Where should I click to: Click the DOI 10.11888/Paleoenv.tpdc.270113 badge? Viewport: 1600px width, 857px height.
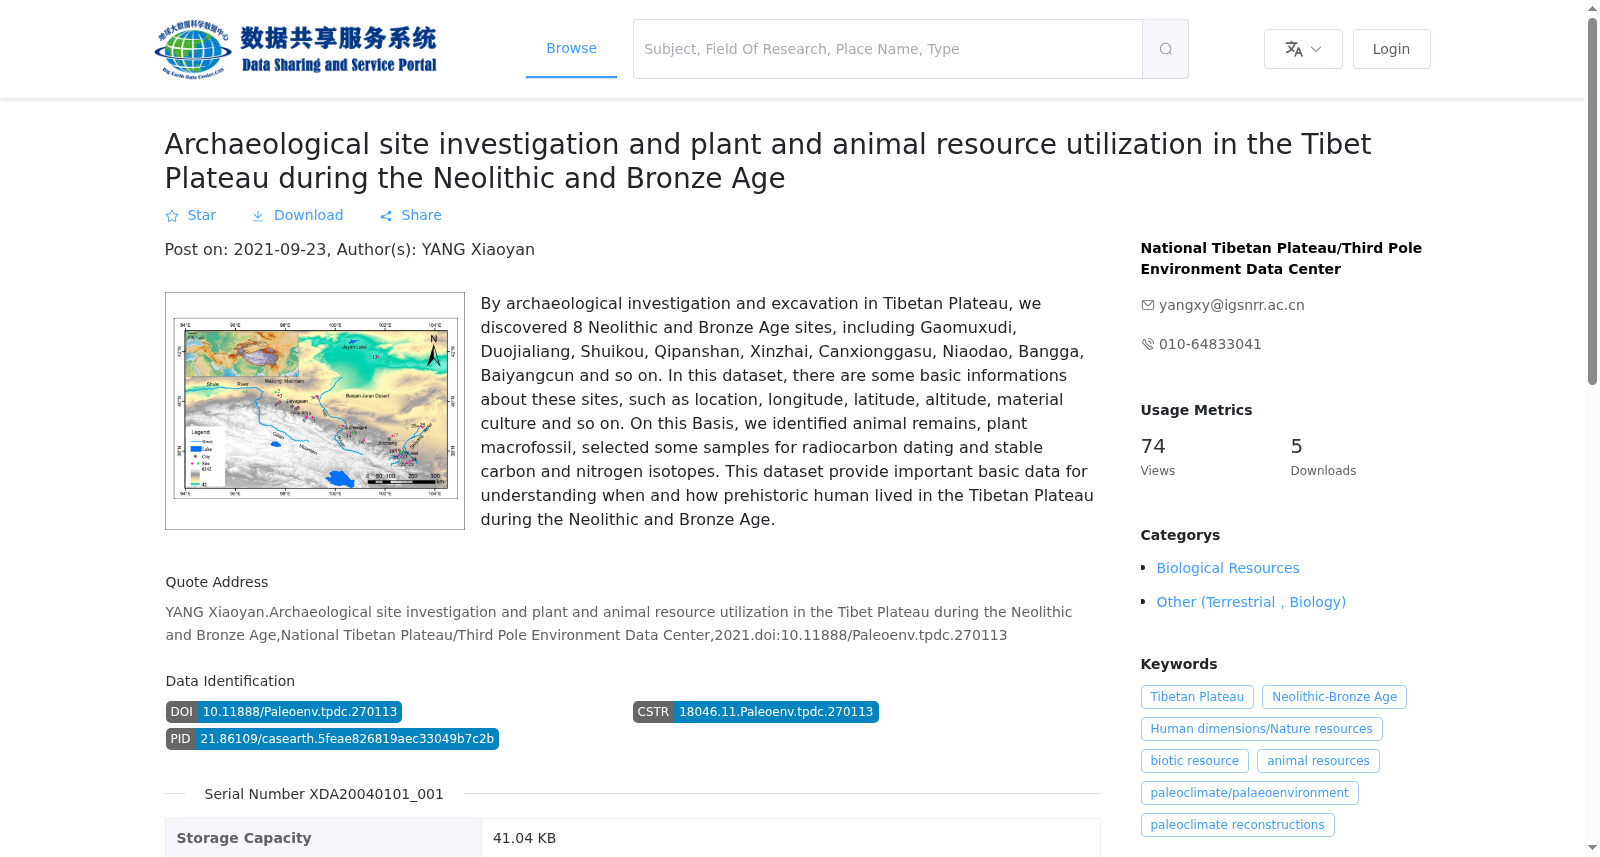point(284,712)
